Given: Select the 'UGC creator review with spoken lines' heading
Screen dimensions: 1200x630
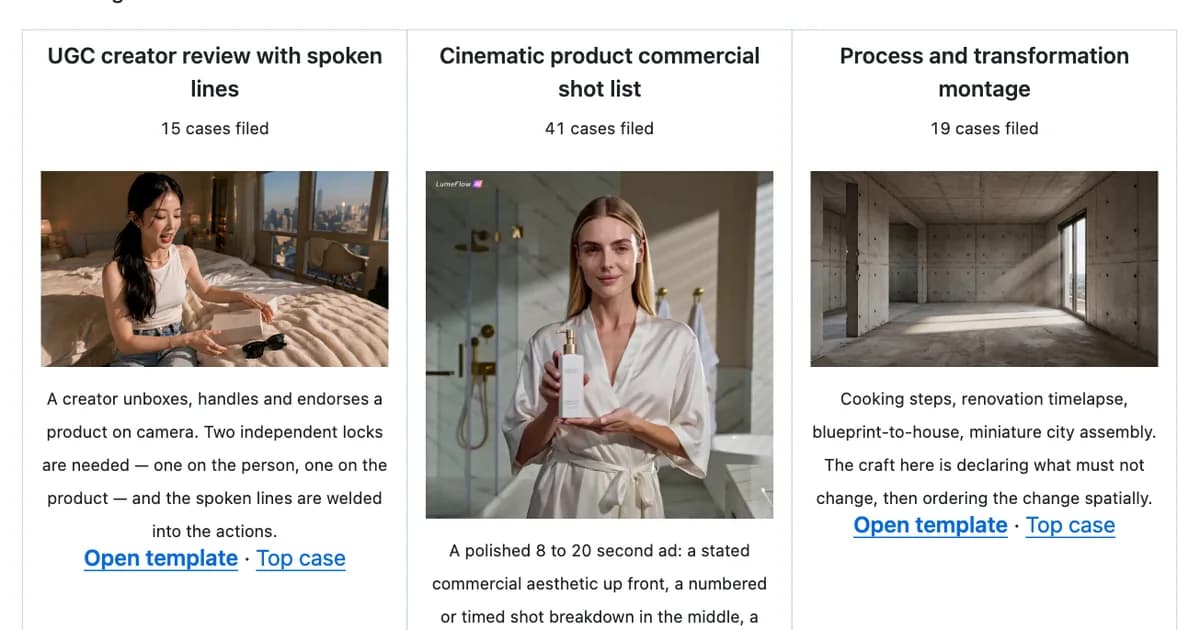Looking at the screenshot, I should (215, 72).
